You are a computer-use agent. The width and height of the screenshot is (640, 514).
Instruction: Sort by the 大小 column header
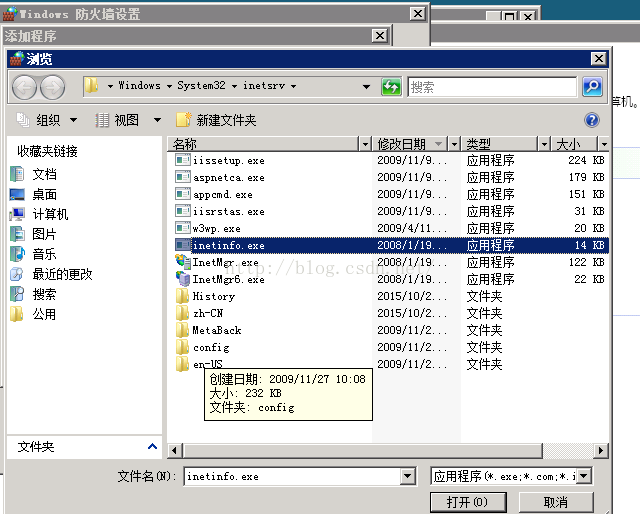[575, 144]
